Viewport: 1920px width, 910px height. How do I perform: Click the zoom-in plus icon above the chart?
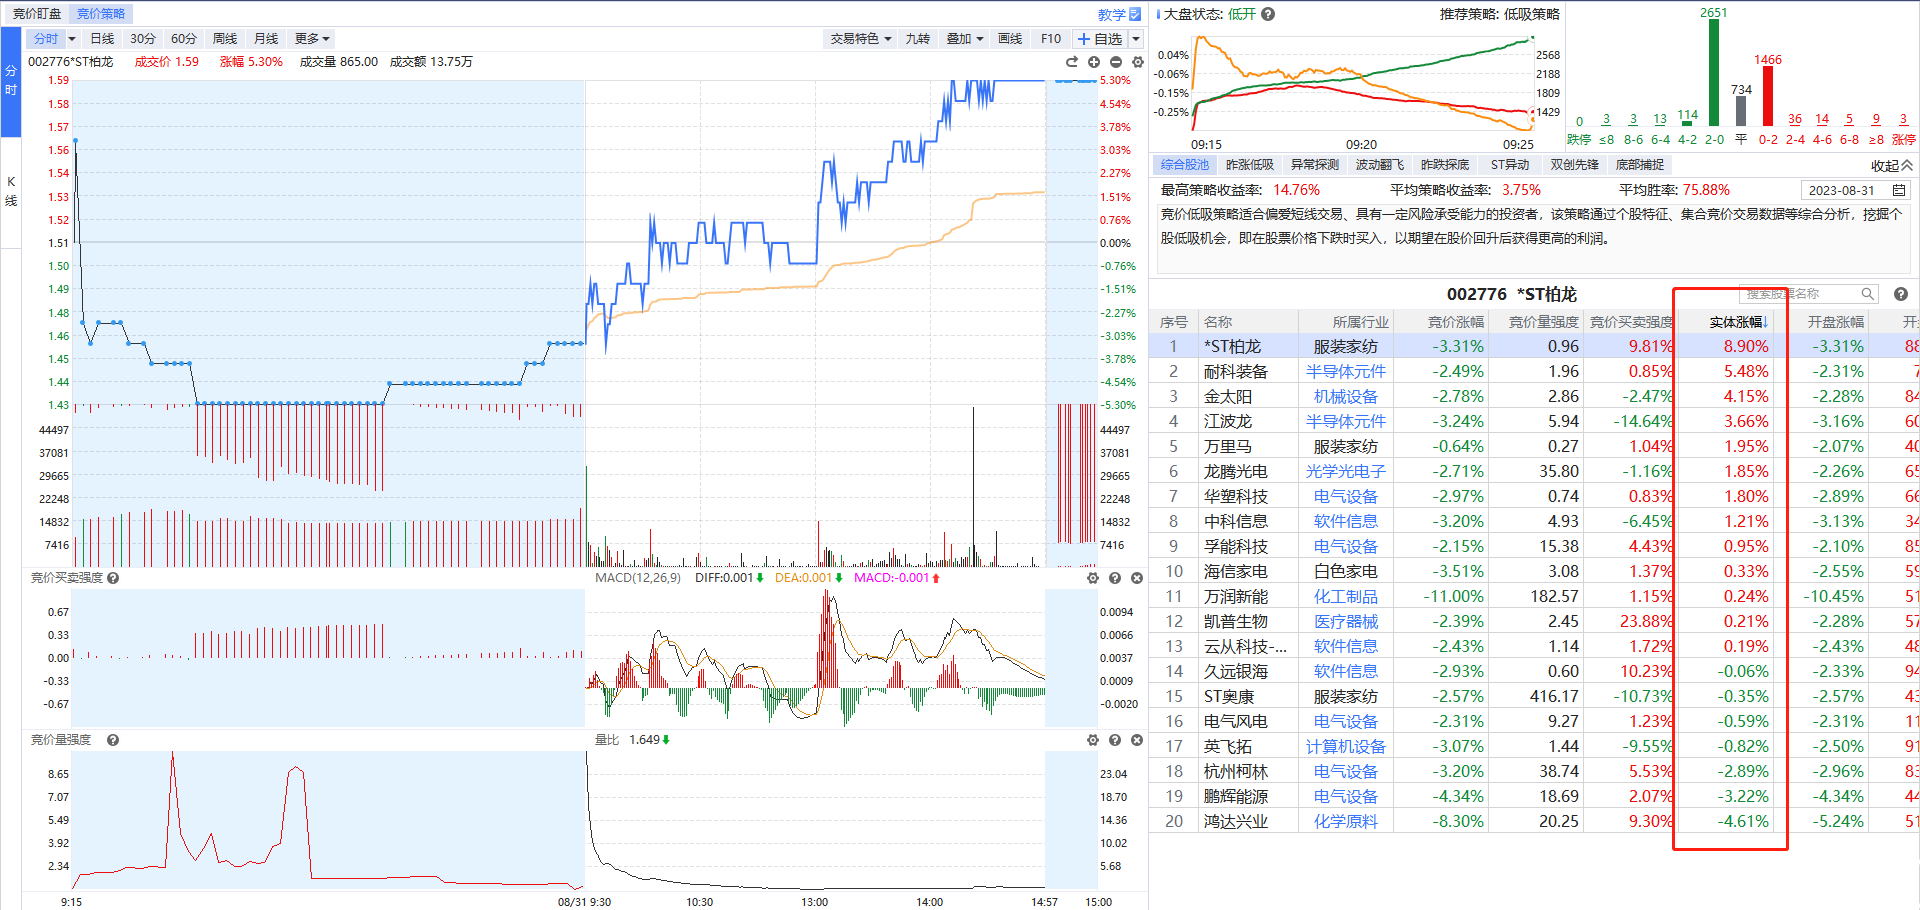1094,62
